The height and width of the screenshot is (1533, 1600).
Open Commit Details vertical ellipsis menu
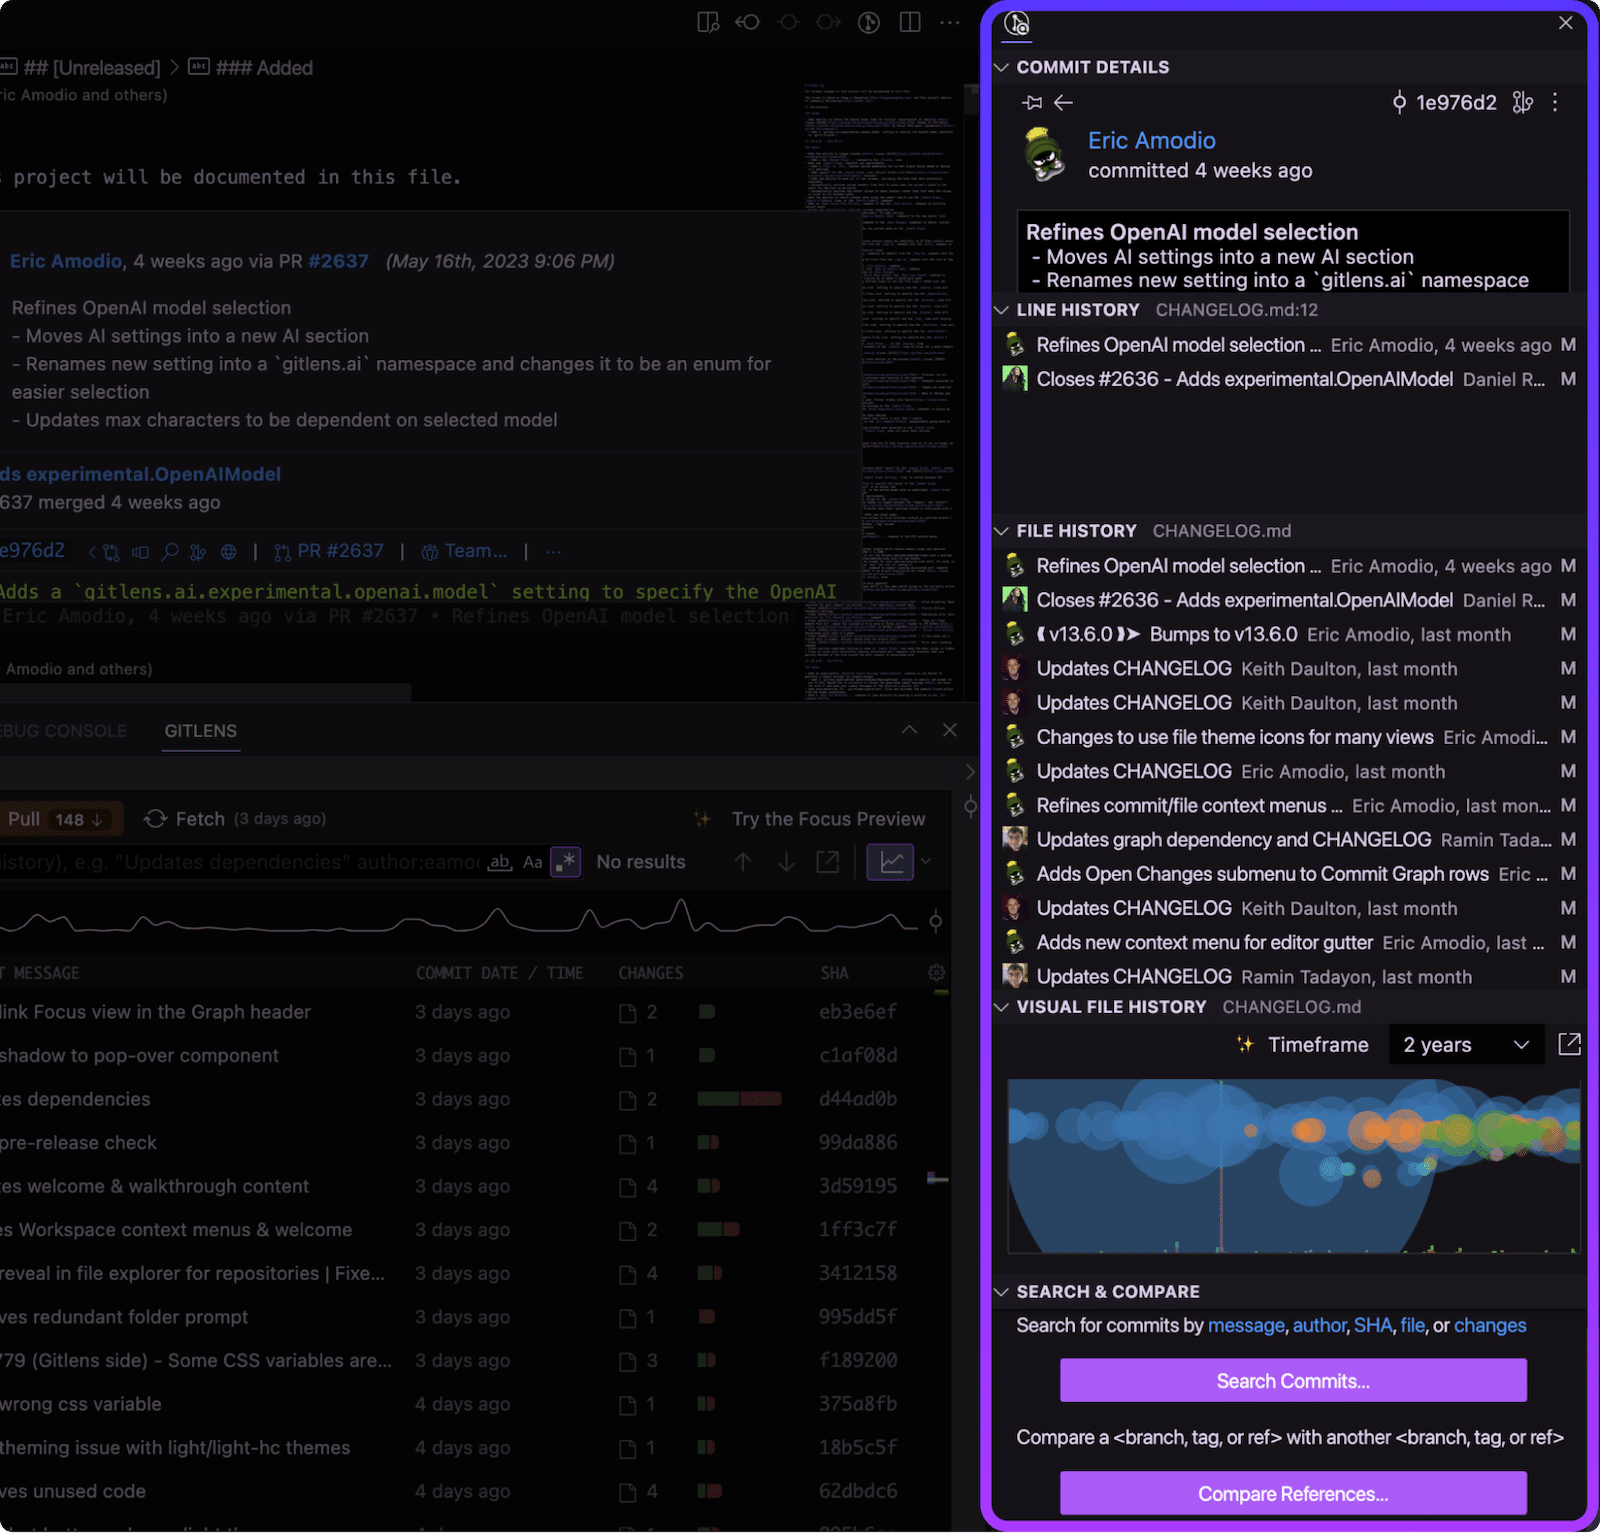pyautogui.click(x=1555, y=102)
